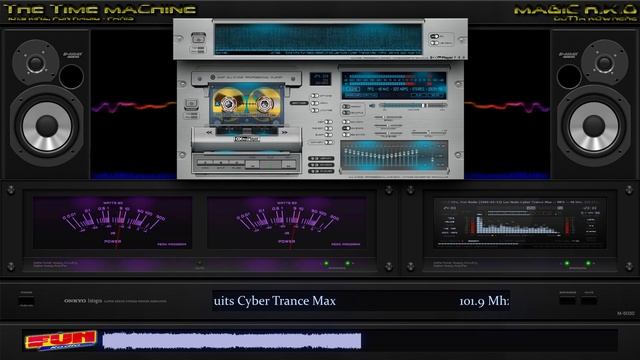
Task: Click 'The Time Machine' title text
Action: coord(100,9)
